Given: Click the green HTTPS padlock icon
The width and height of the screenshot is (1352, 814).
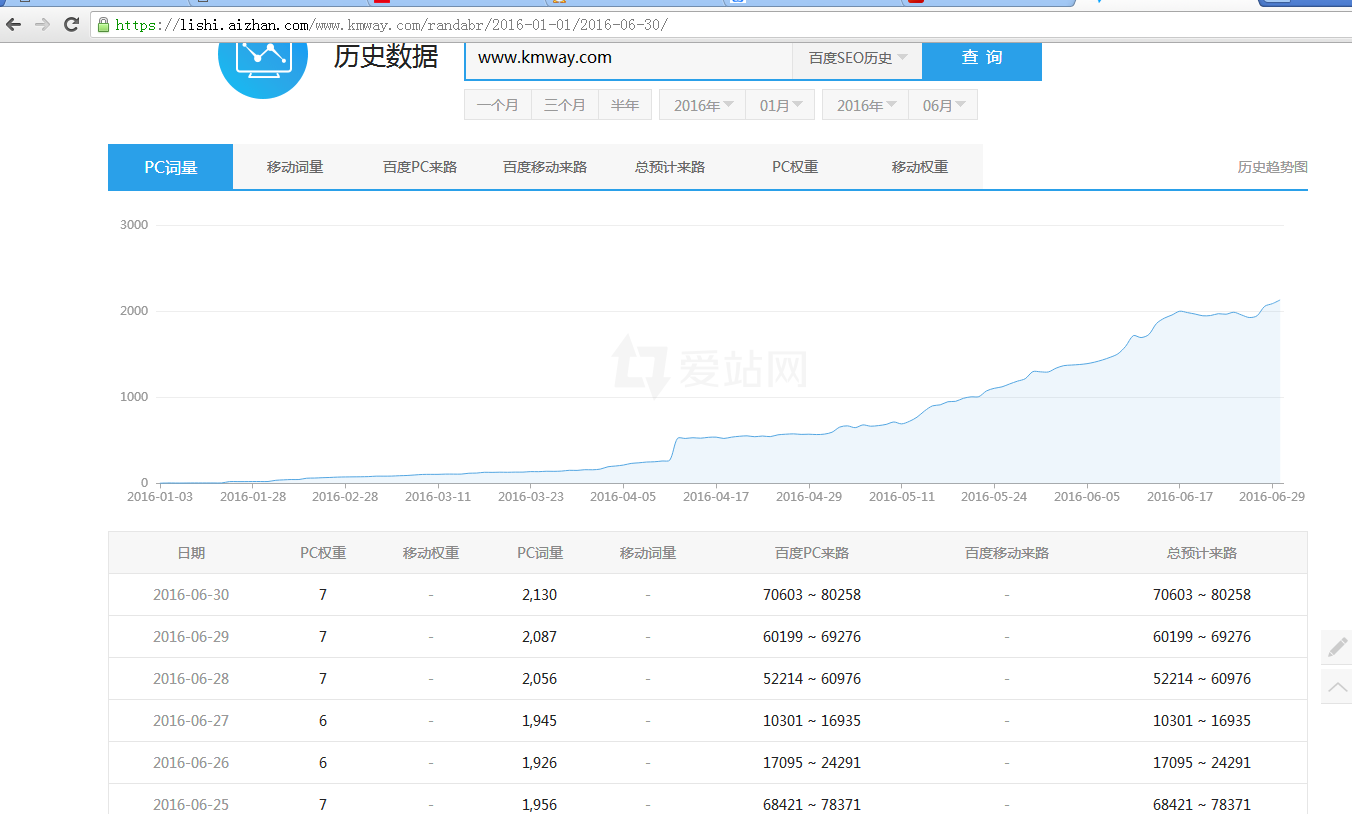Looking at the screenshot, I should coord(103,25).
